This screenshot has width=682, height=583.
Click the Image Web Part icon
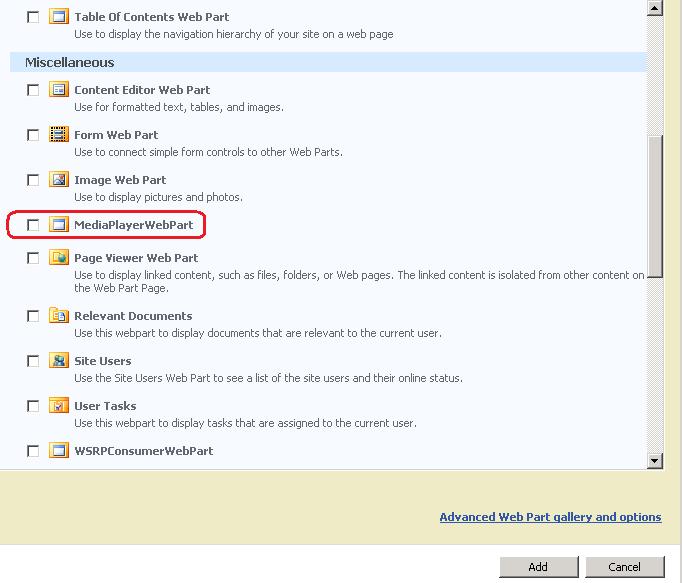coord(59,180)
